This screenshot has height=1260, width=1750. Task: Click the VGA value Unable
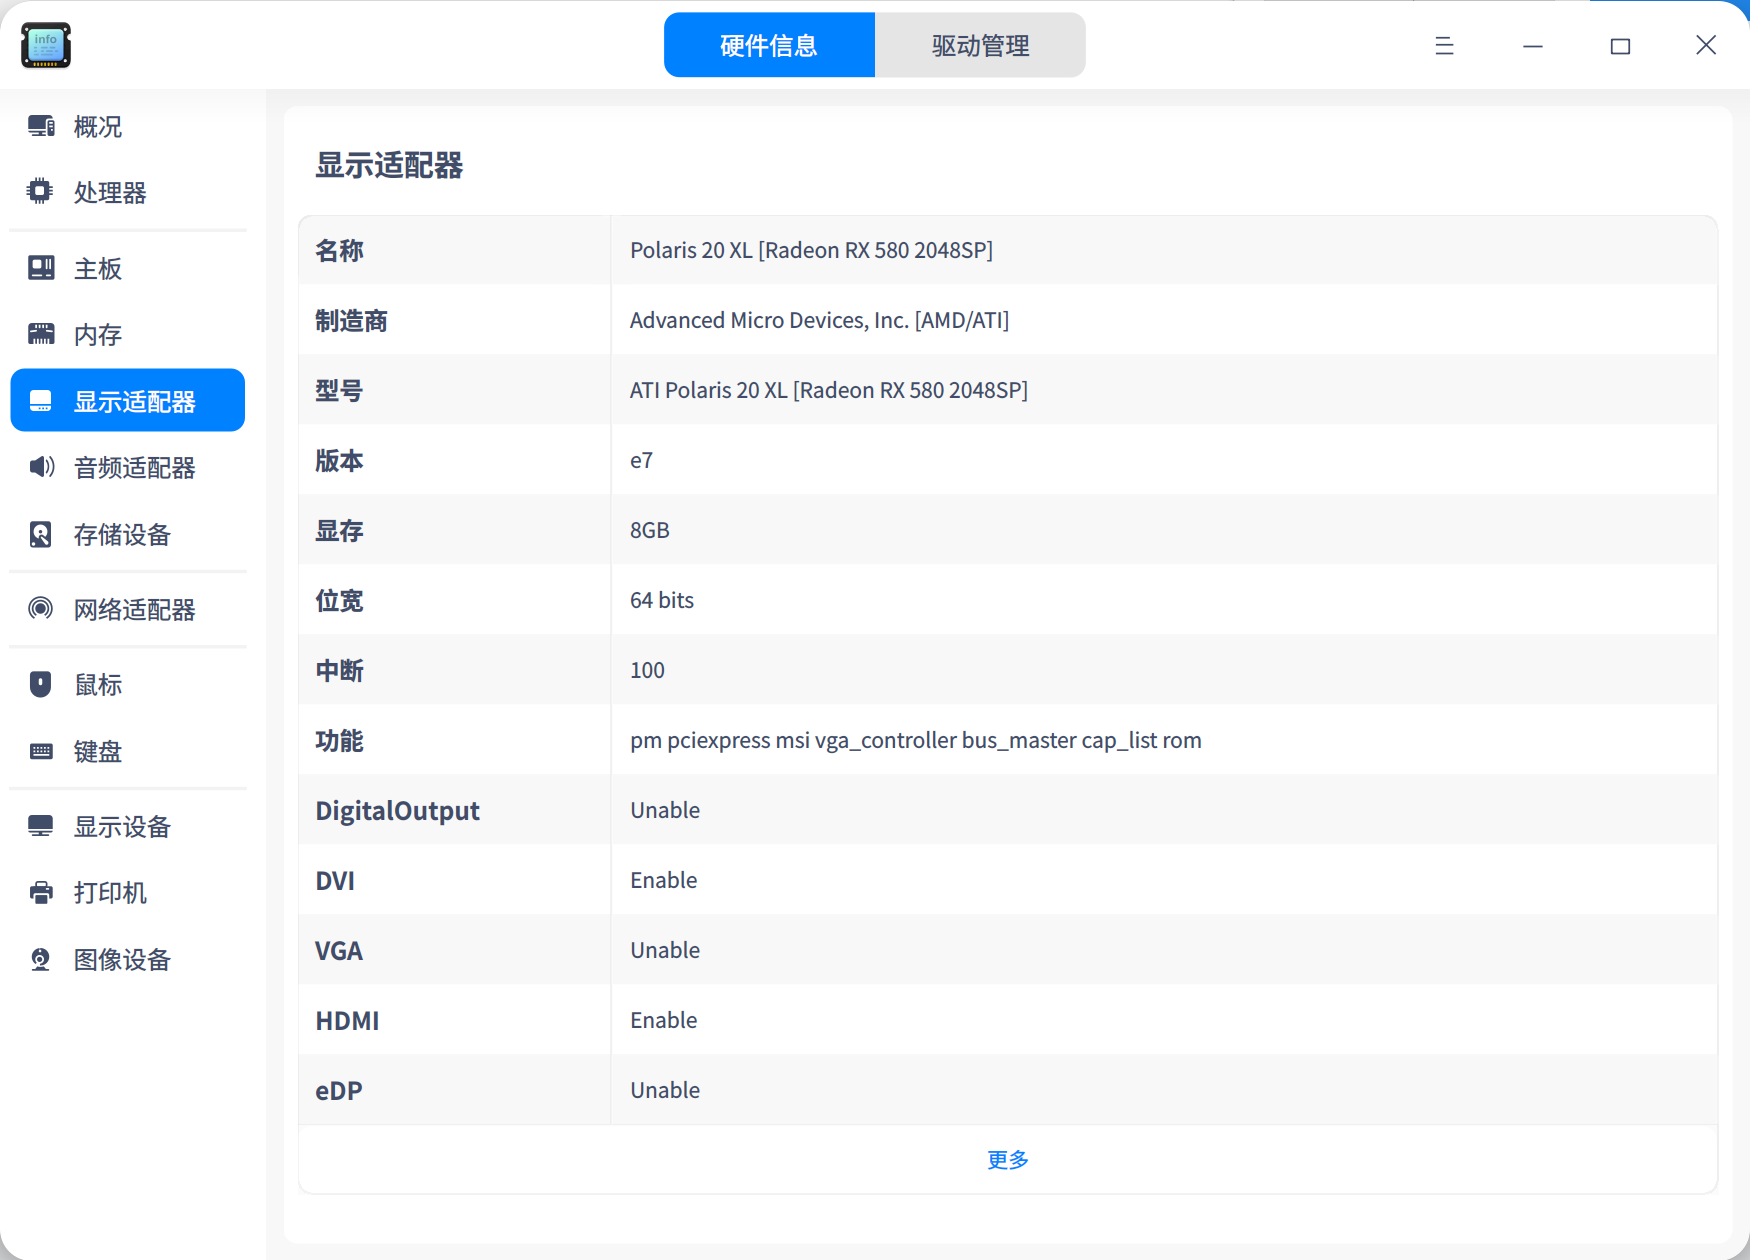665,950
